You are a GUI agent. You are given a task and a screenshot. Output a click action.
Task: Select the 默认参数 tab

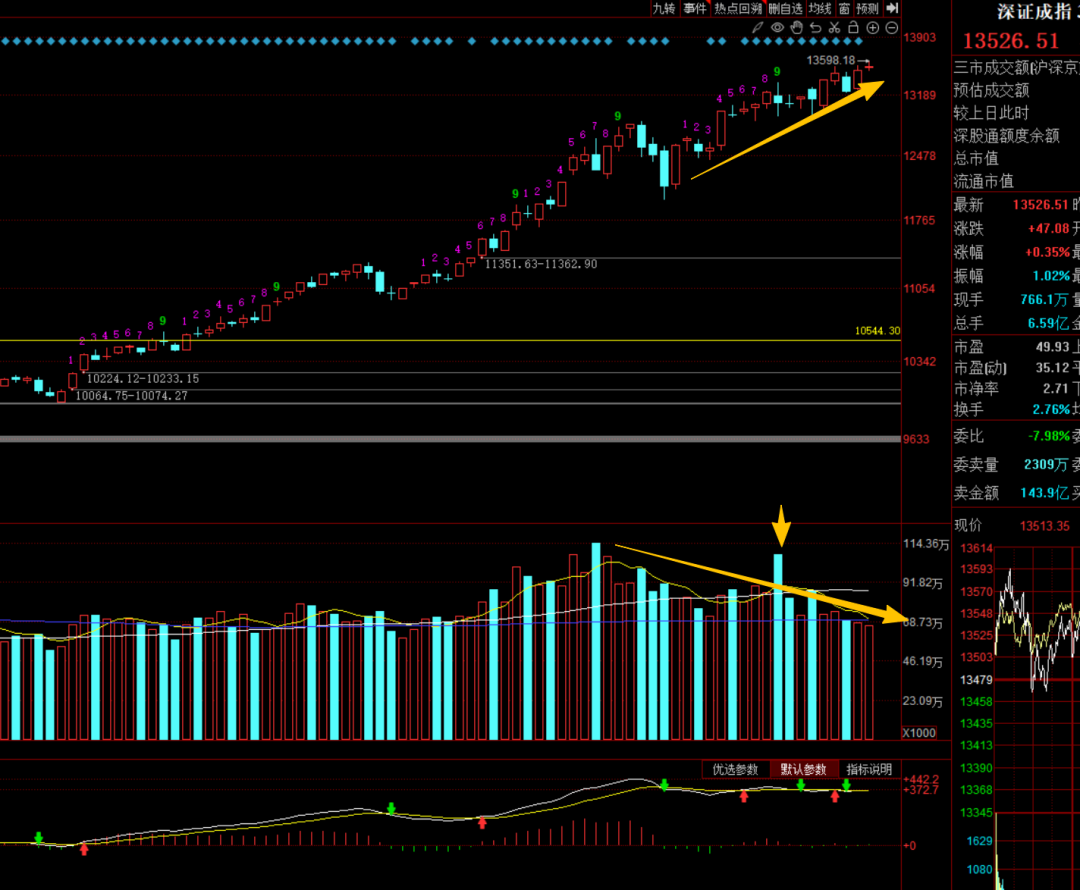click(804, 769)
